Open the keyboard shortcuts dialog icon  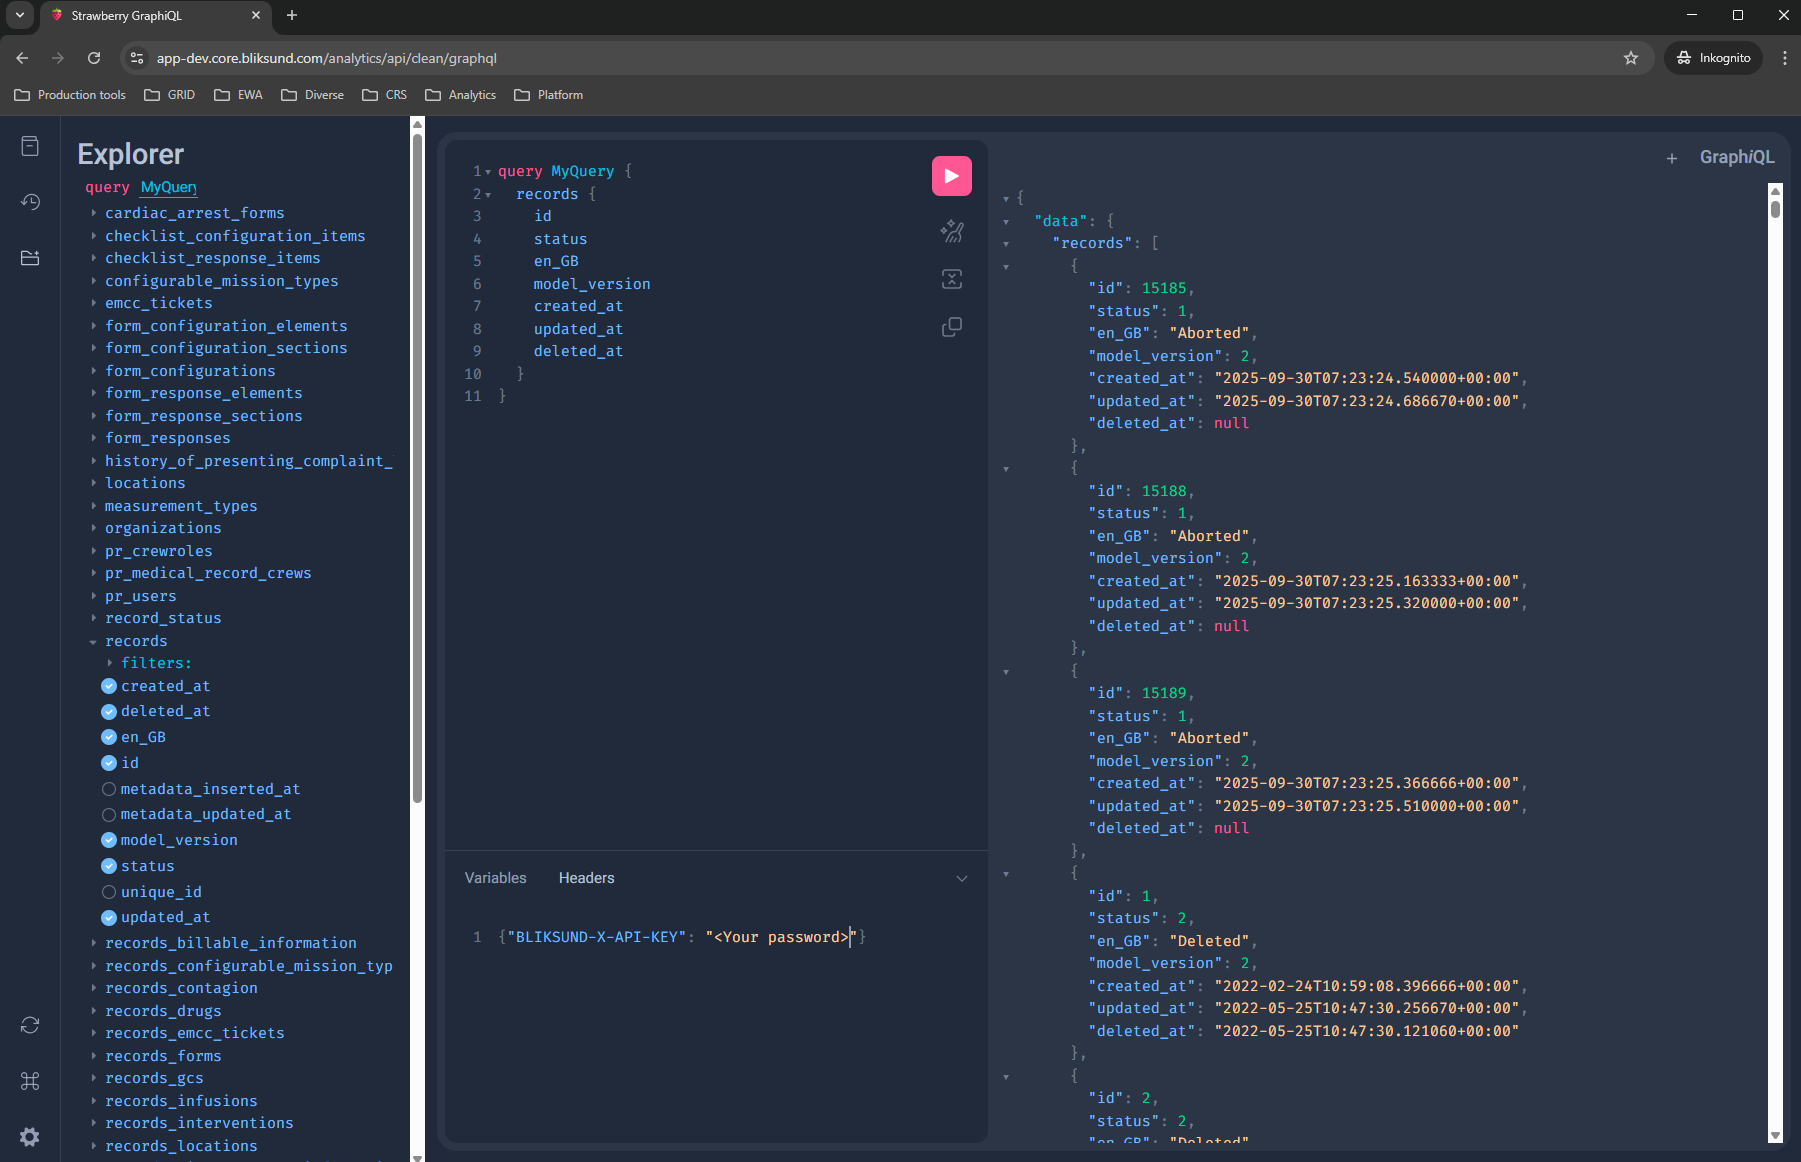pos(30,1081)
